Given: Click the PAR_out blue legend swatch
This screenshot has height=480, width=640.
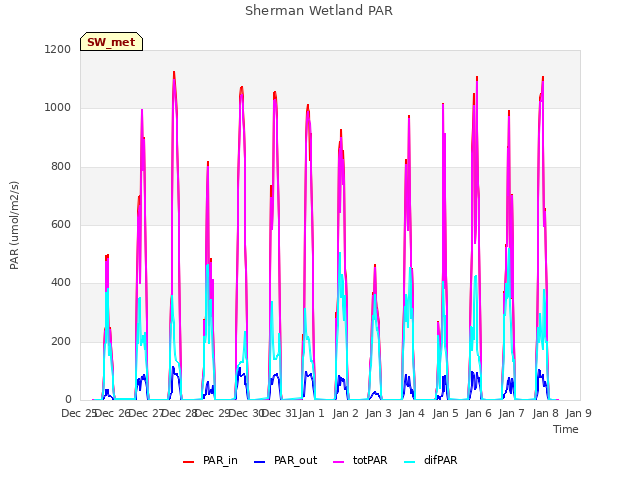Looking at the screenshot, I should point(260,461).
